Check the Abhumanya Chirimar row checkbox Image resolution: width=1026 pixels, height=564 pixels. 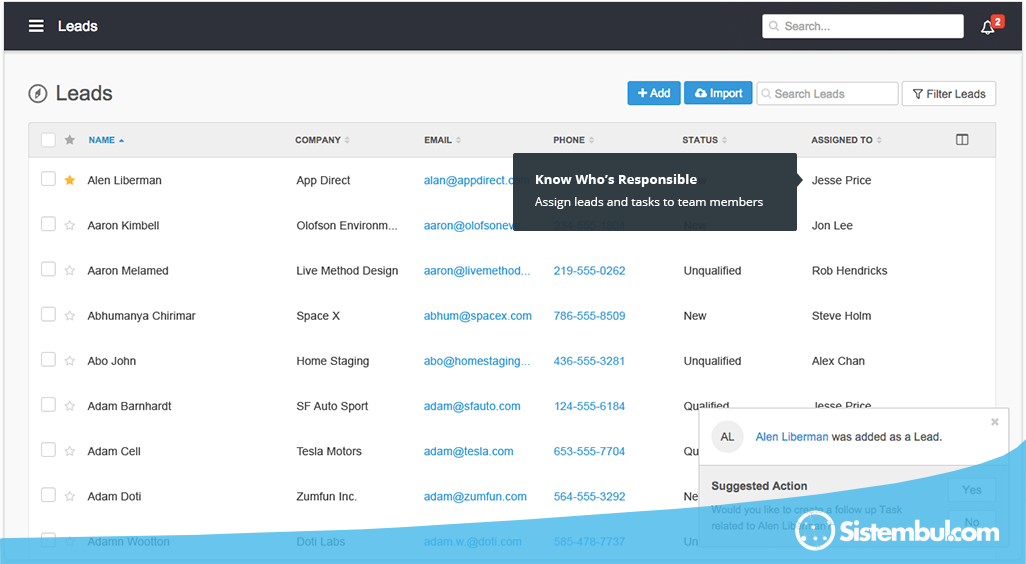click(x=48, y=314)
